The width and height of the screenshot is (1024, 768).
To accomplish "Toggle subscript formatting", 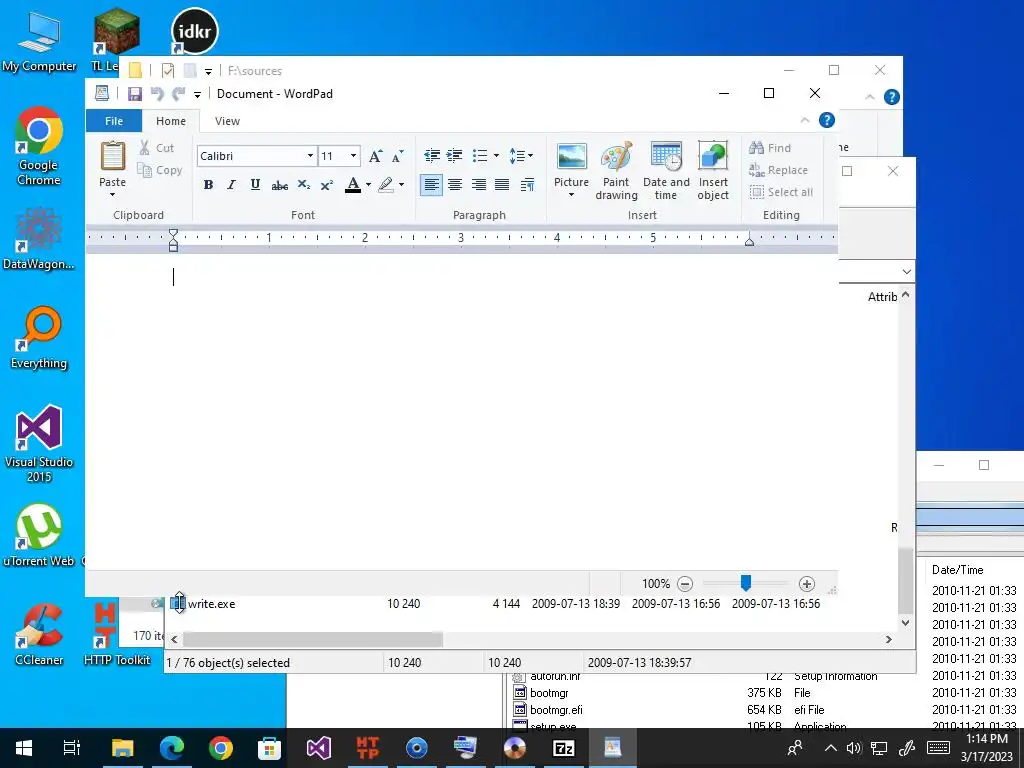I will [304, 185].
